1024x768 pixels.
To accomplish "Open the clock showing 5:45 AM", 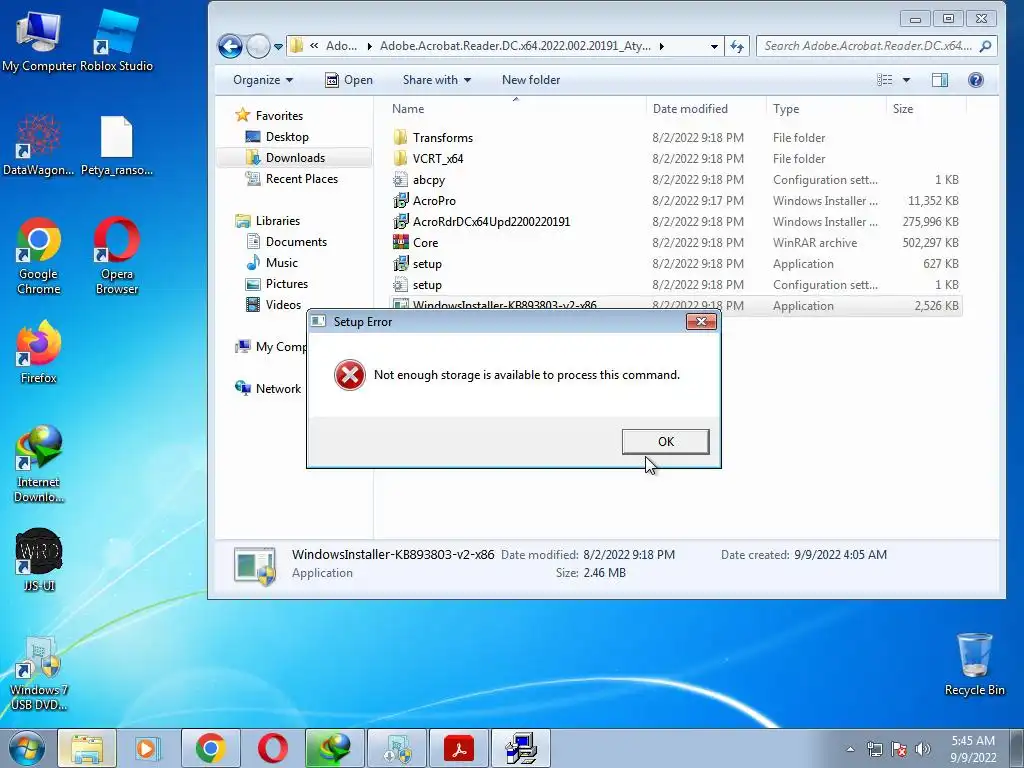I will 973,749.
